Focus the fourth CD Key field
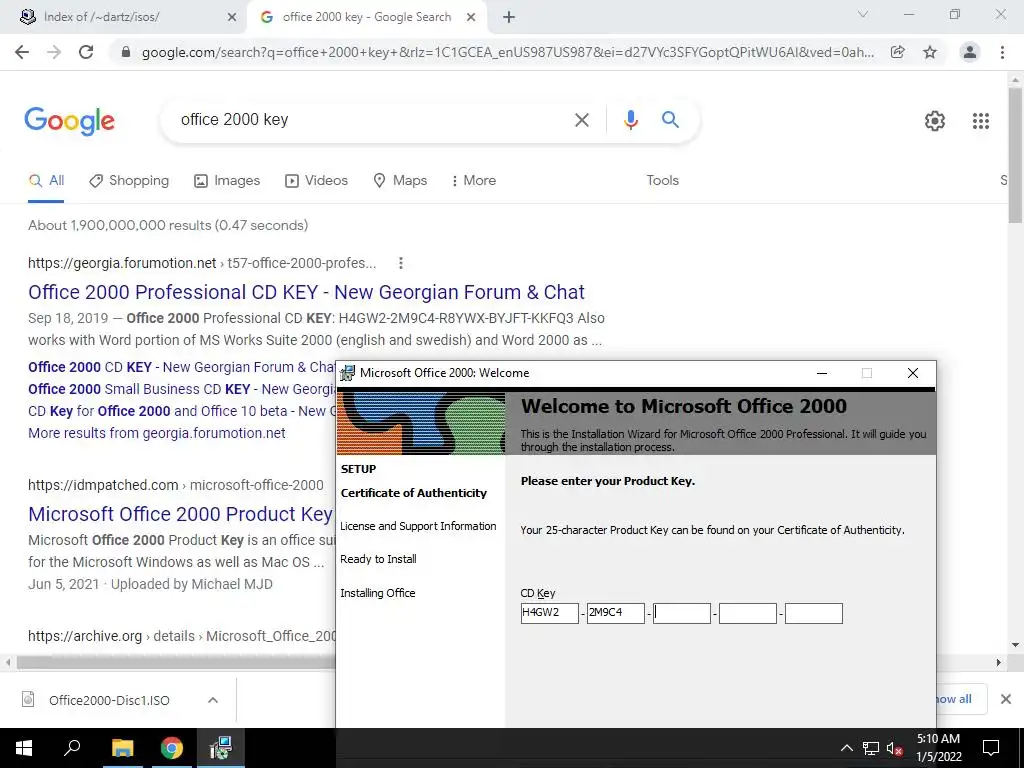Viewport: 1024px width, 768px height. [747, 613]
